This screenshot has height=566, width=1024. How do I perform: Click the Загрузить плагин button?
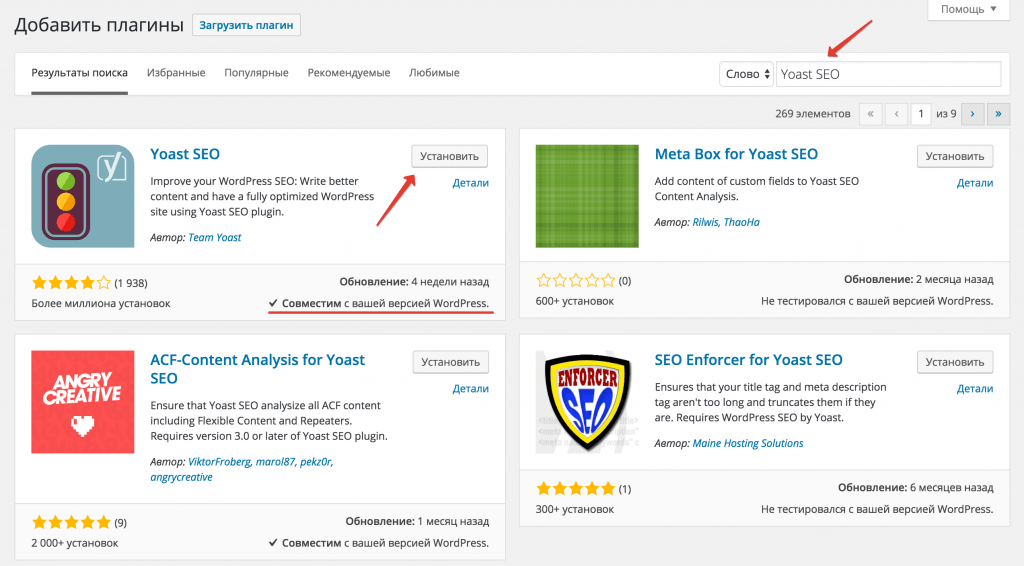pos(246,25)
